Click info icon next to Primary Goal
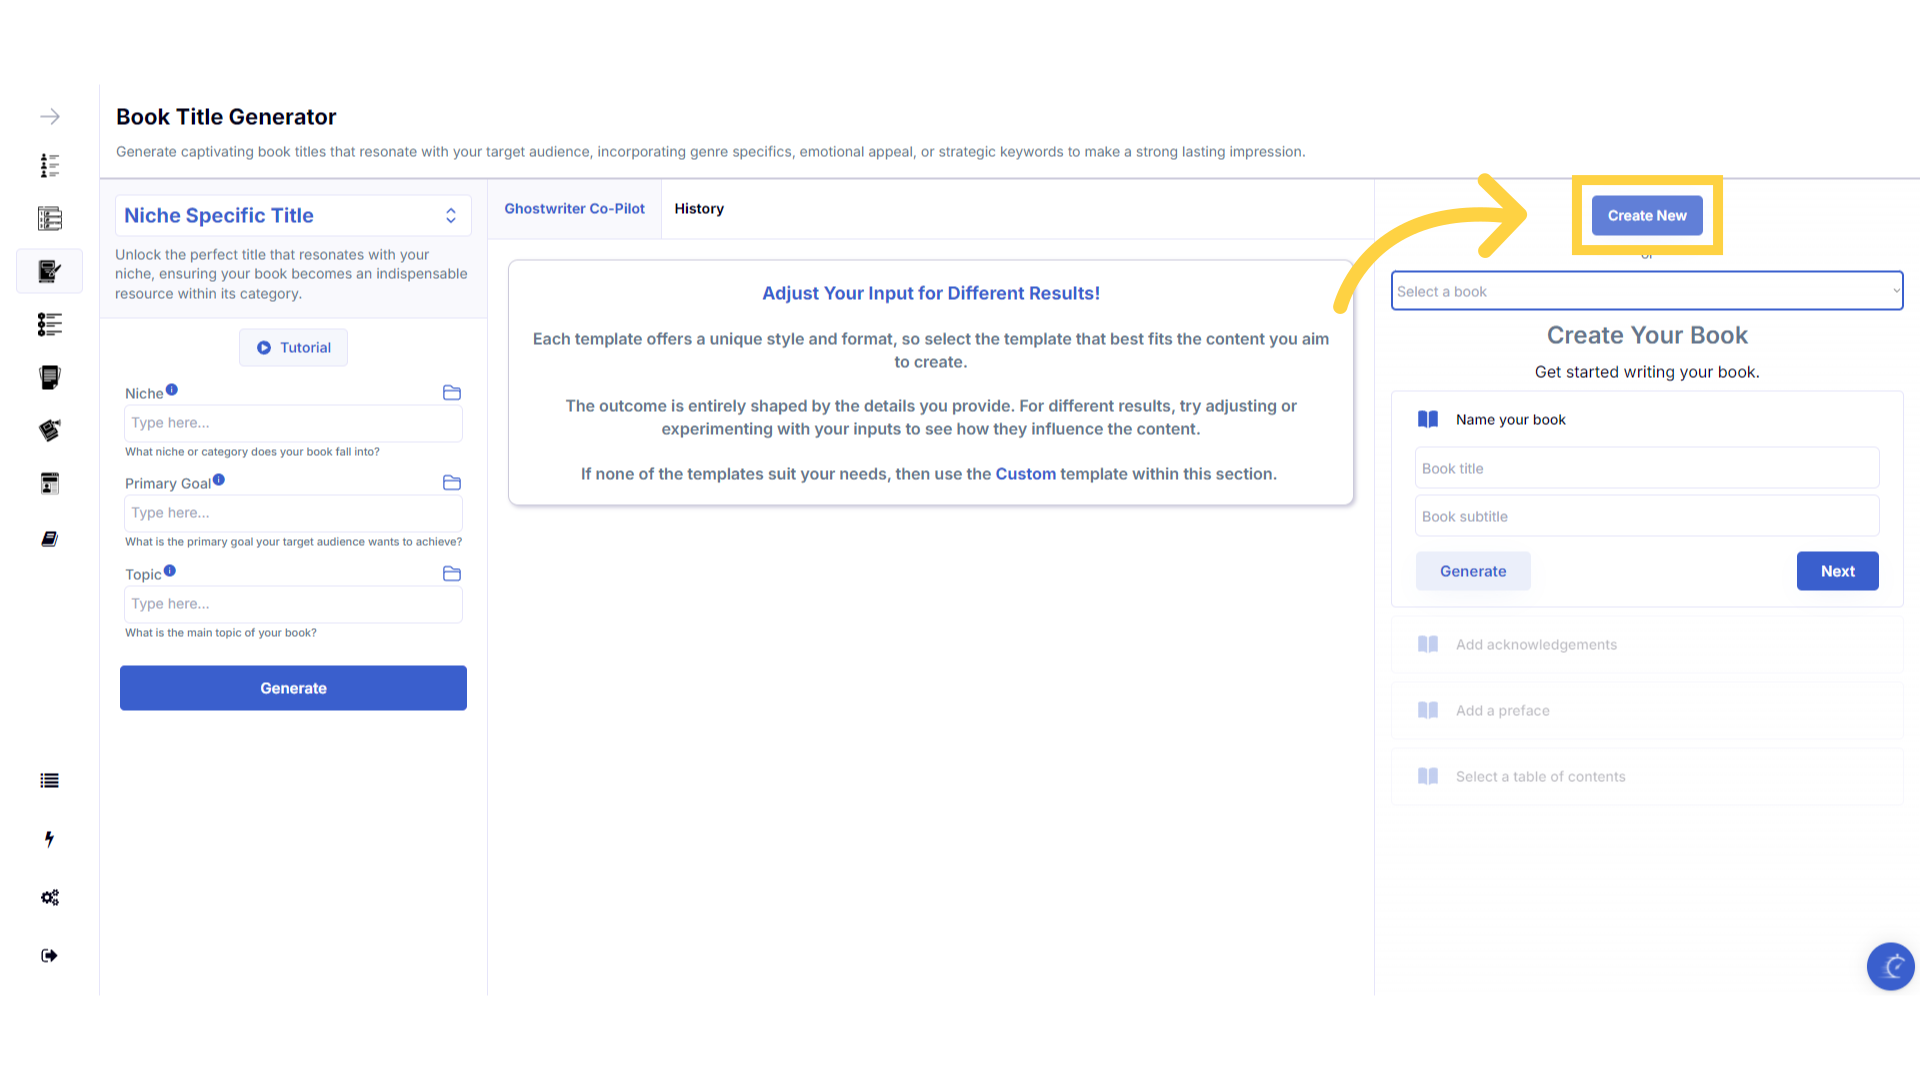The image size is (1920, 1080). (x=219, y=480)
